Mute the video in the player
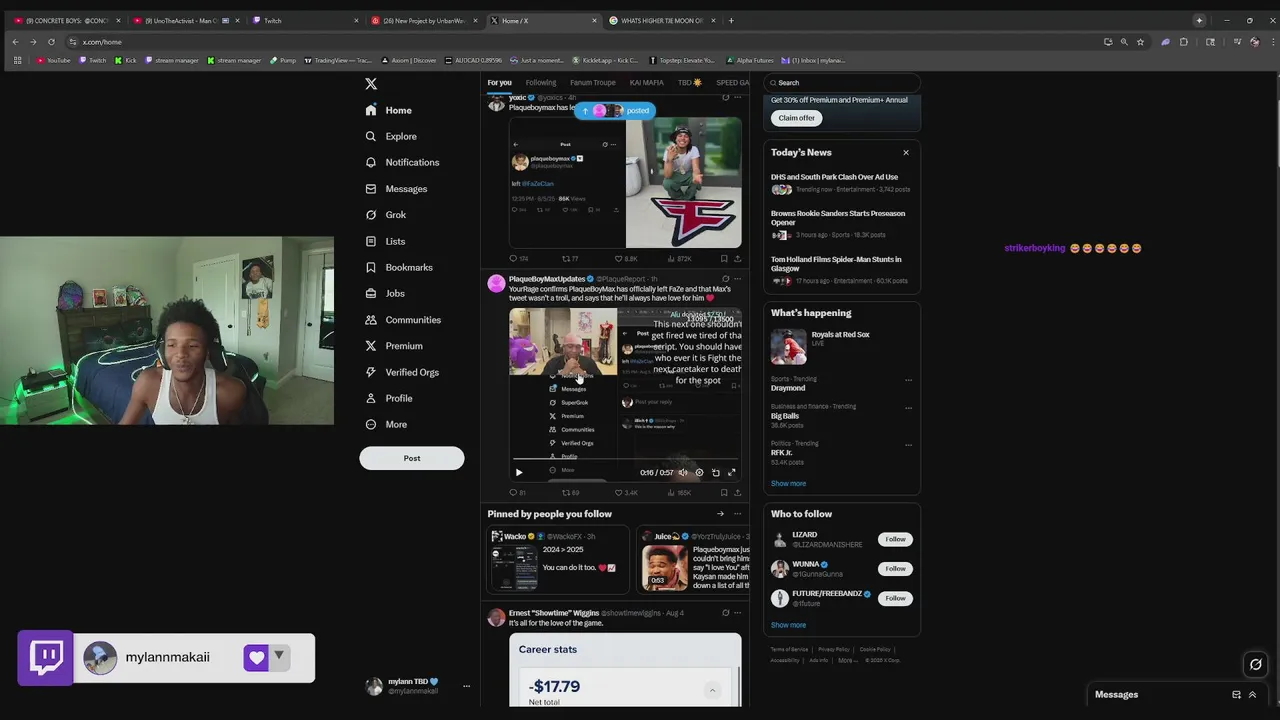The width and height of the screenshot is (1280, 720). (x=683, y=473)
